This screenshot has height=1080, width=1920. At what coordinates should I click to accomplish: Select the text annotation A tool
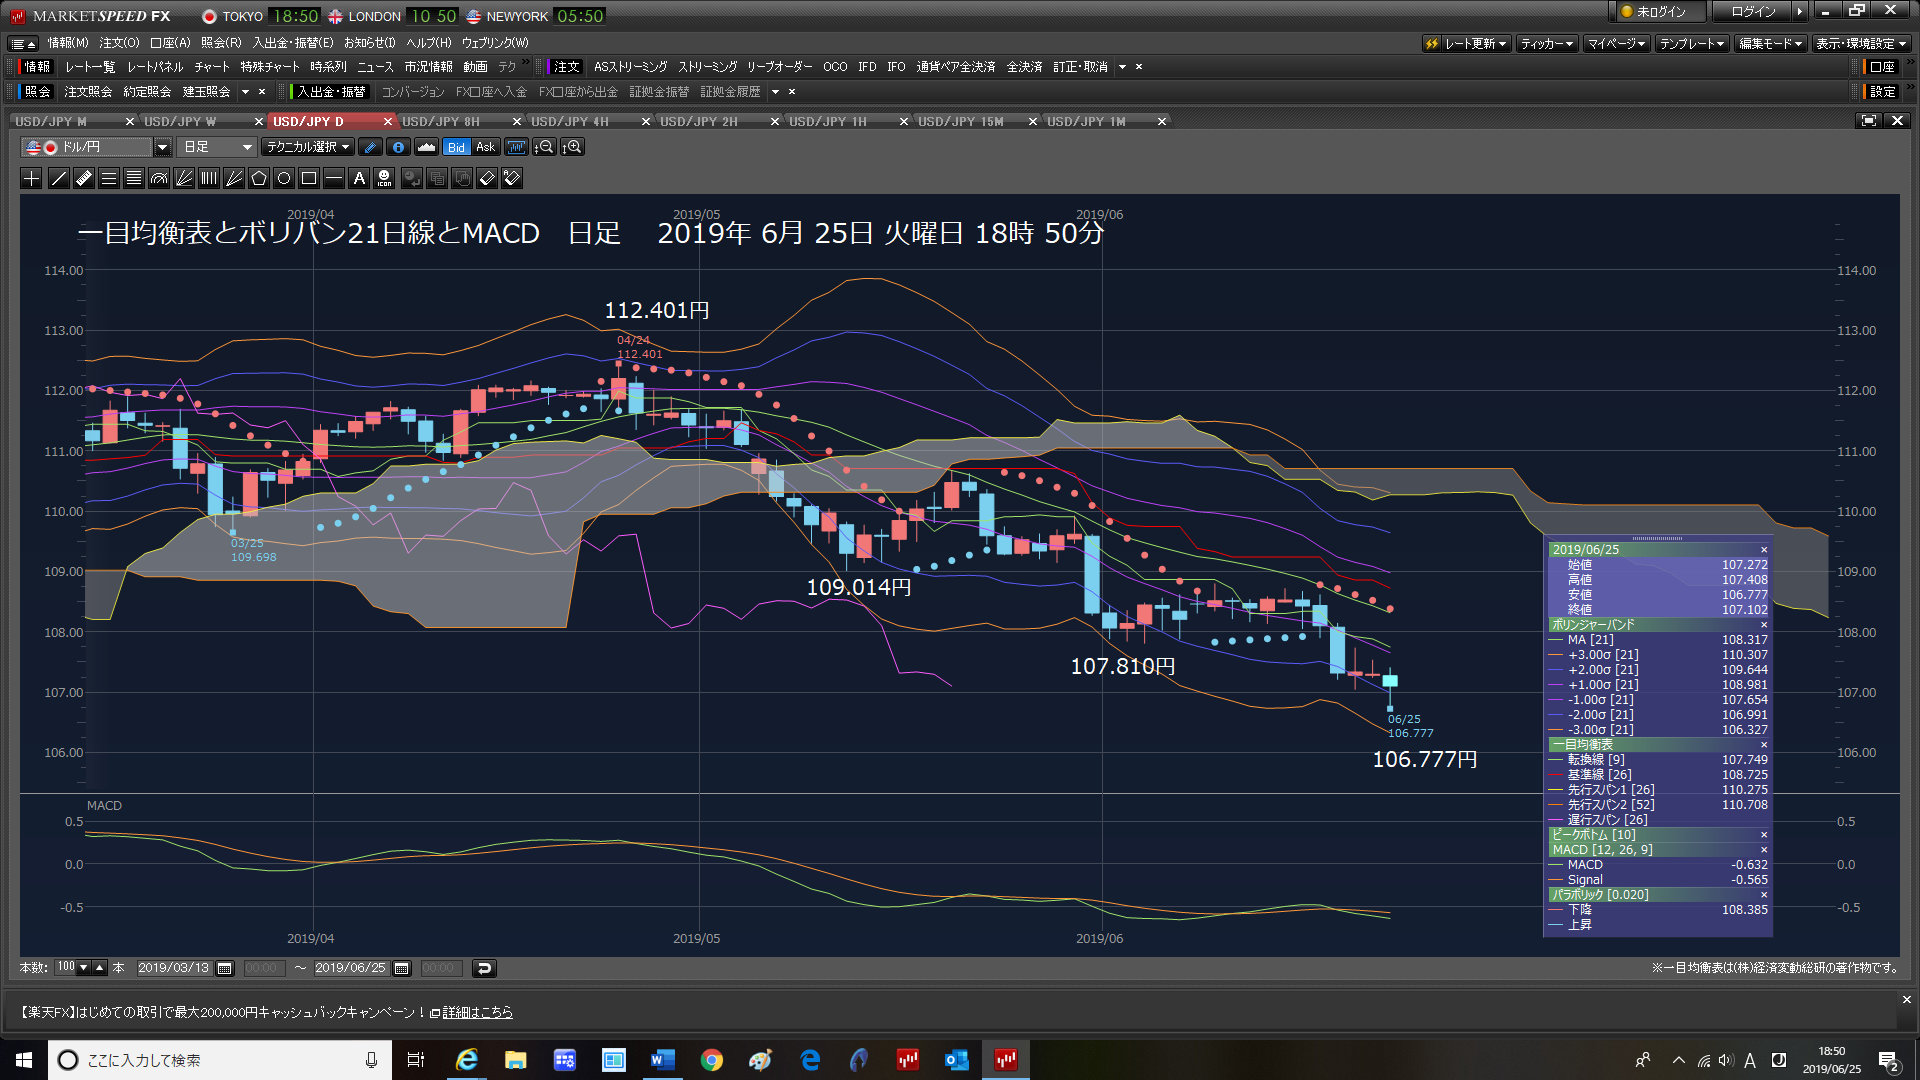[359, 178]
